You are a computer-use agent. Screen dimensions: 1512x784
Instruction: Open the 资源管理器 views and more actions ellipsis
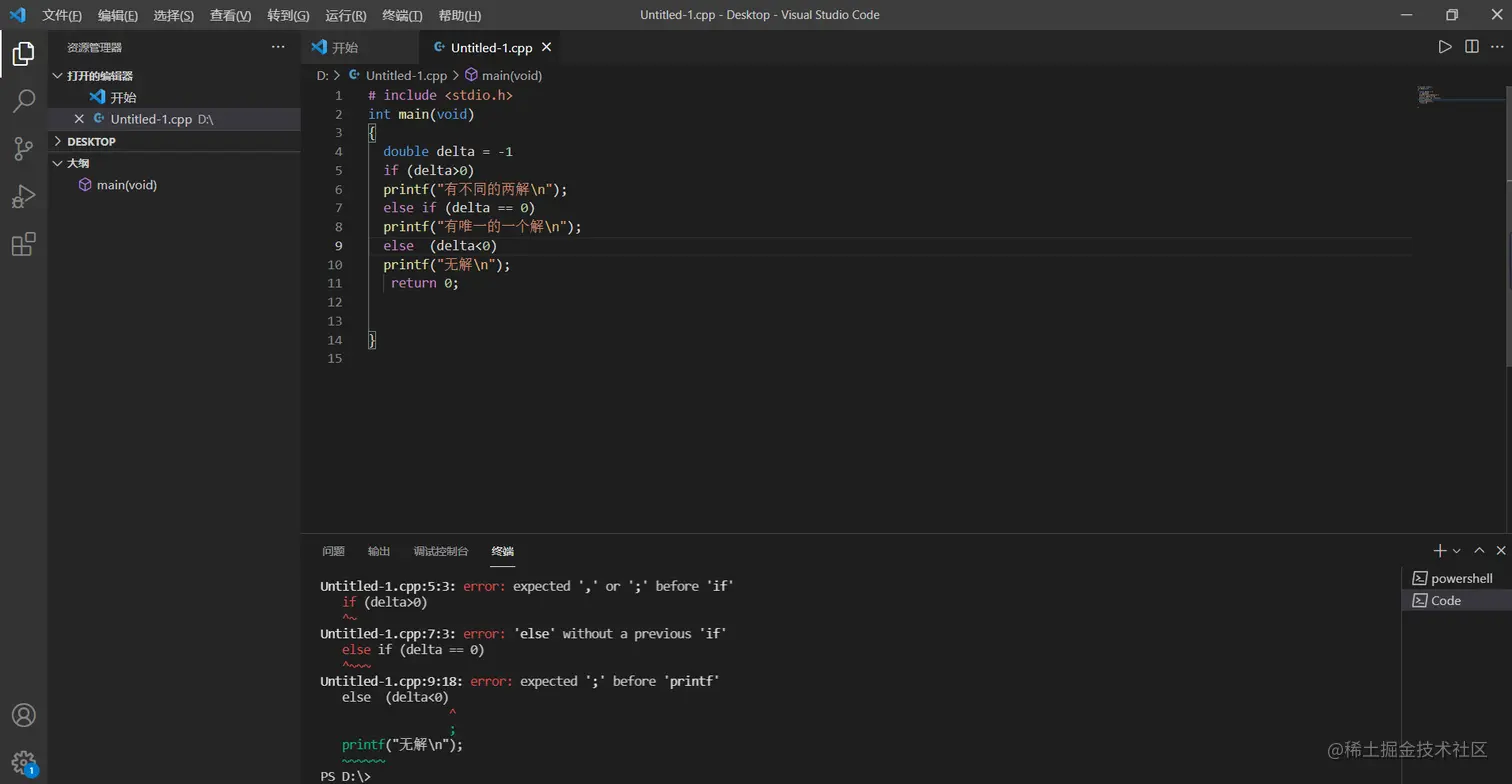278,47
